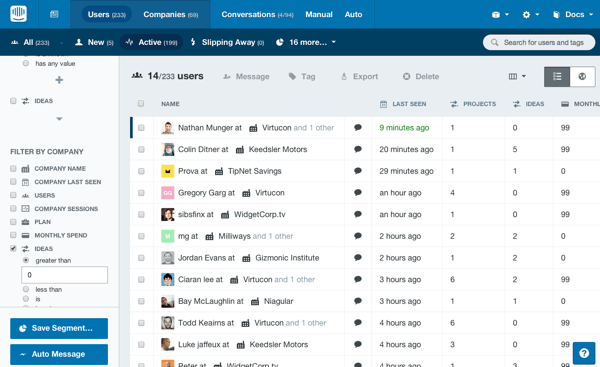Open Bay McLaughlin's user profile

click(207, 301)
